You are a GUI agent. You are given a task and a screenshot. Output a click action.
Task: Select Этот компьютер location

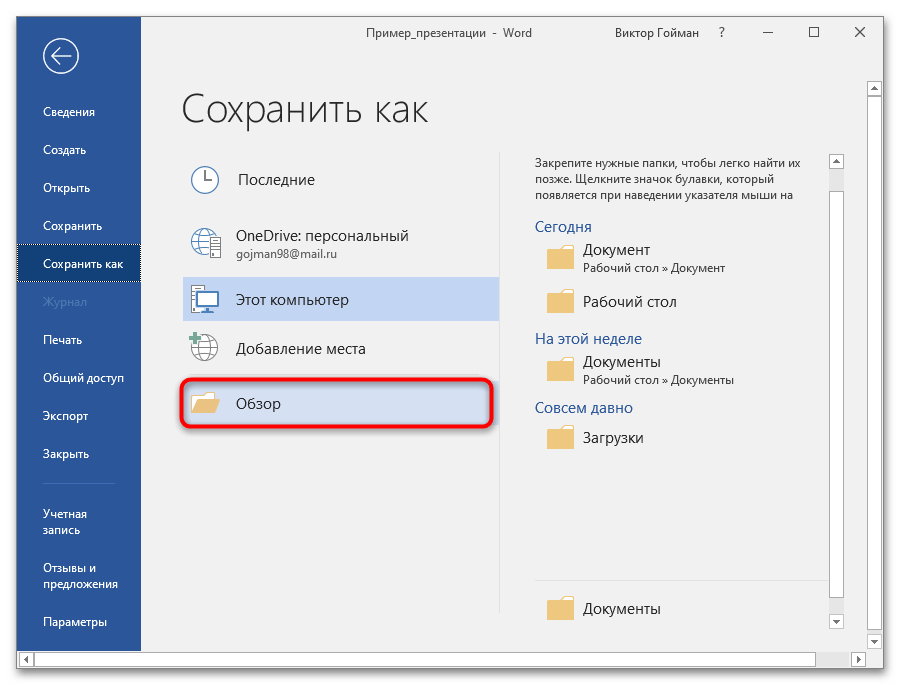tap(341, 299)
